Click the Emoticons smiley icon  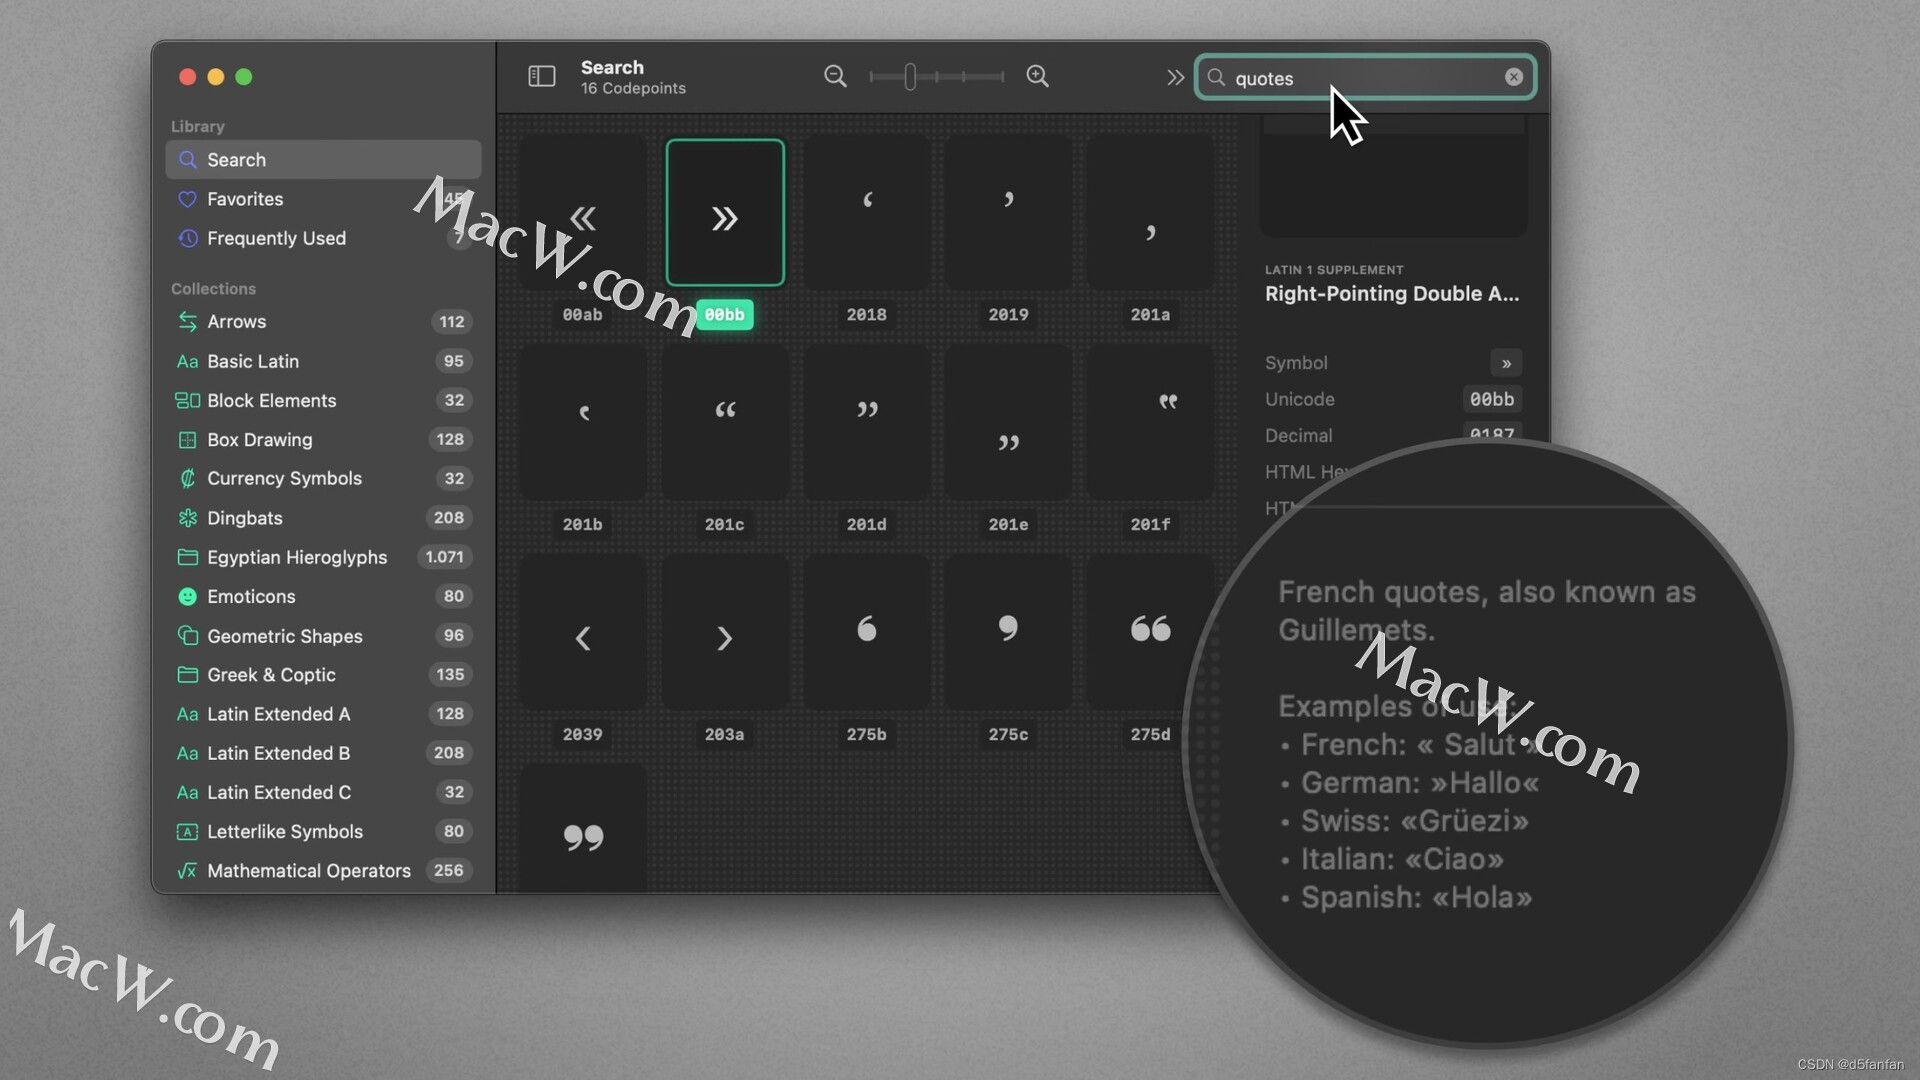[x=188, y=596]
